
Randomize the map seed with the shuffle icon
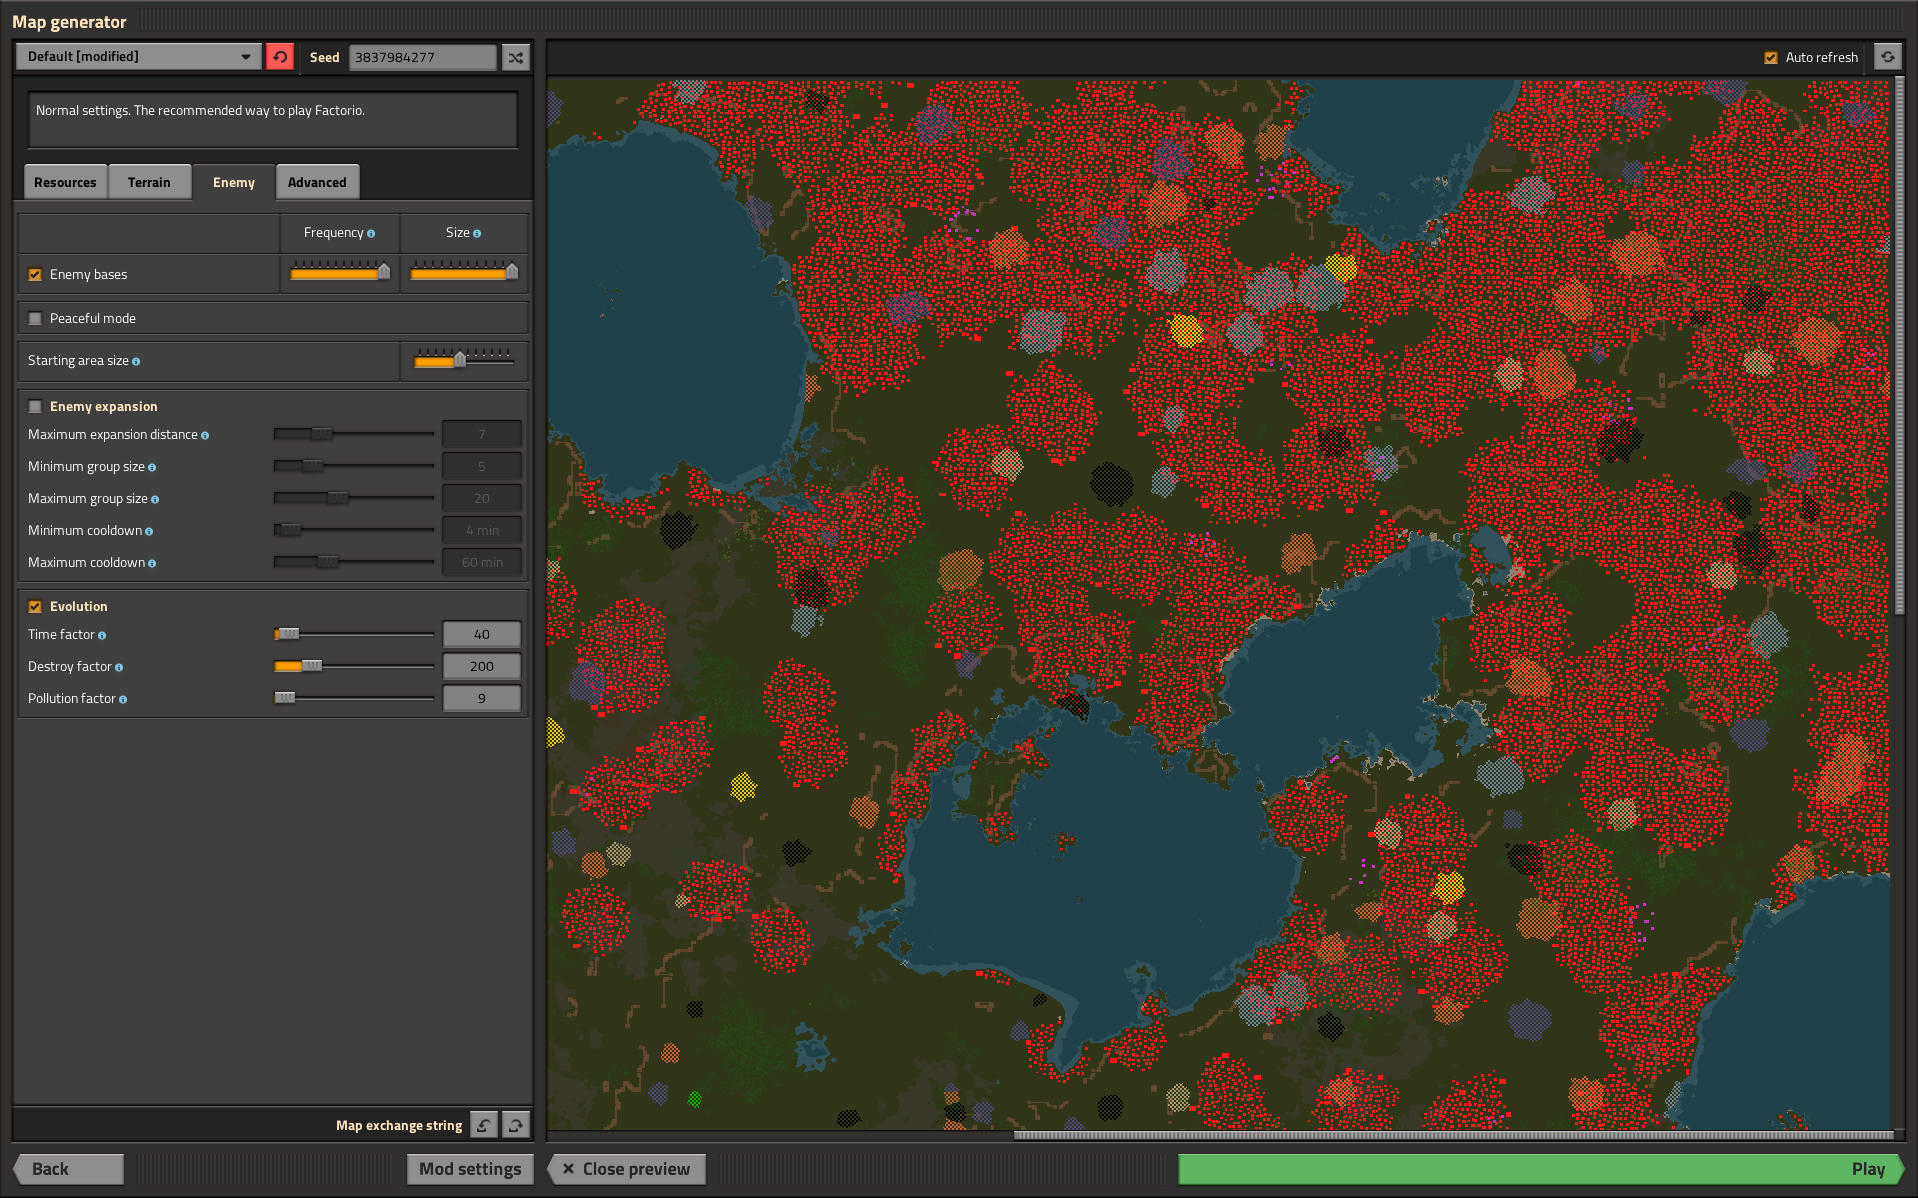click(516, 57)
